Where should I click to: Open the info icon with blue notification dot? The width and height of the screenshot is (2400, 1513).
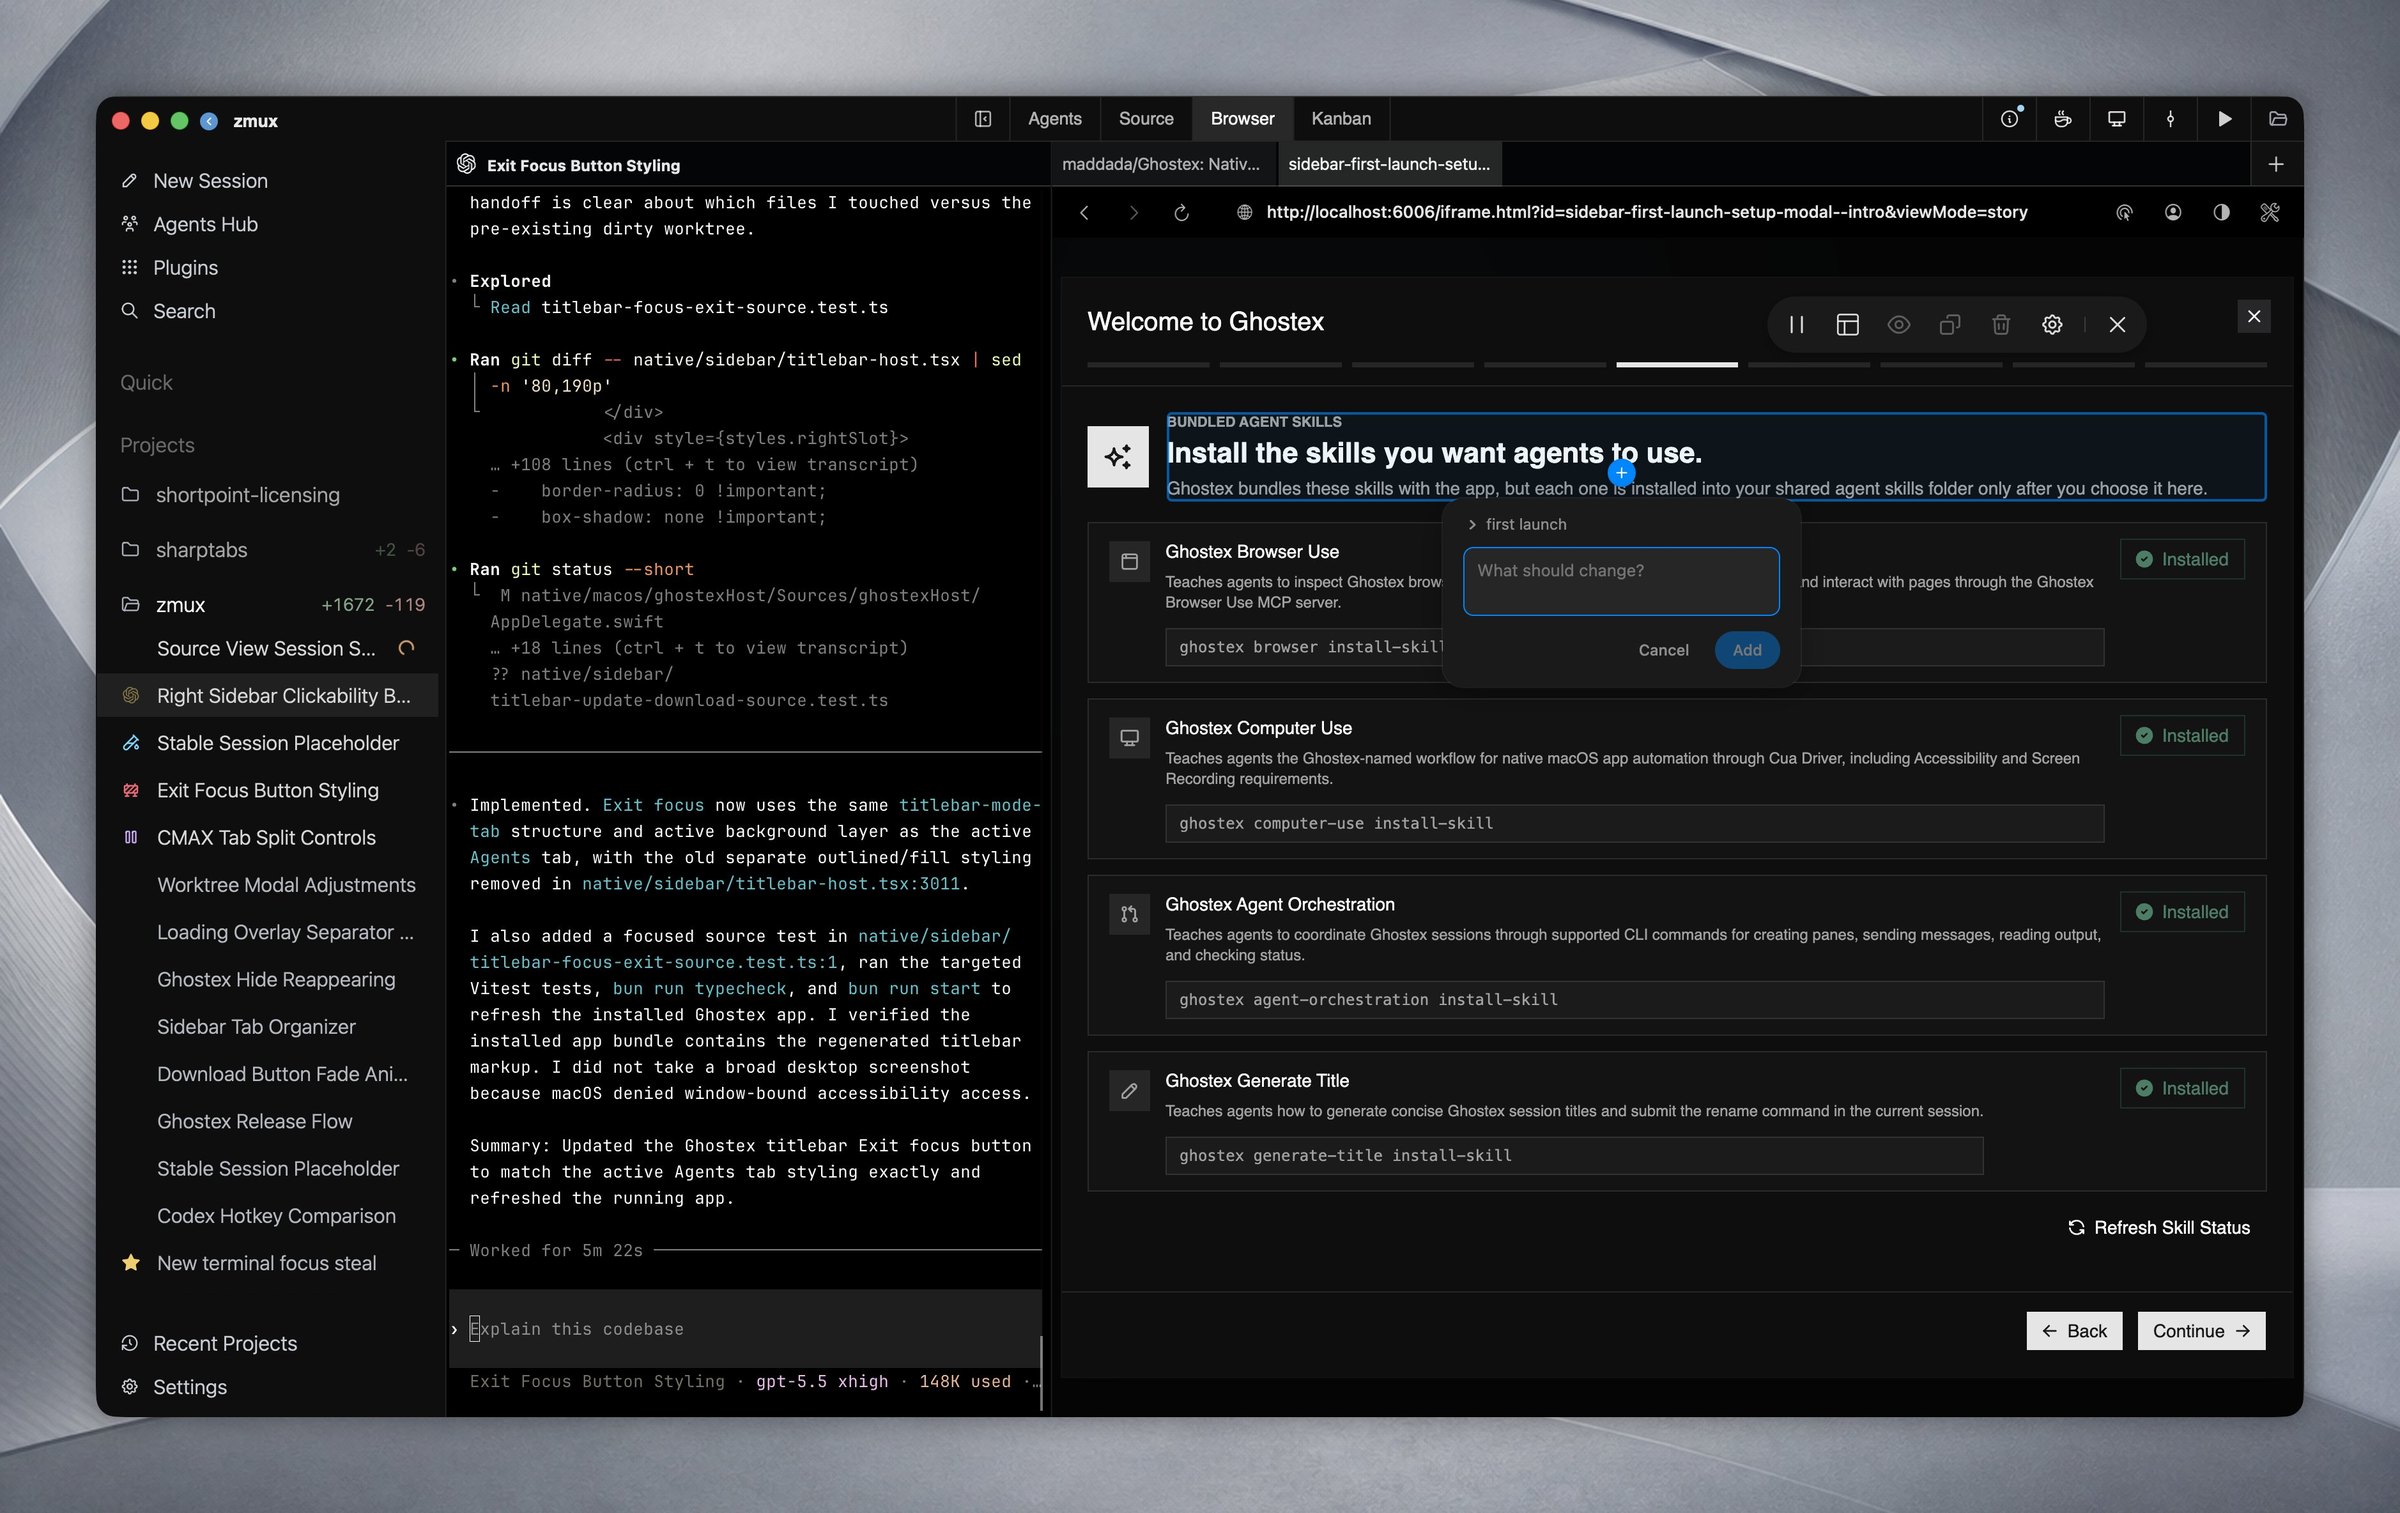pos(2010,119)
